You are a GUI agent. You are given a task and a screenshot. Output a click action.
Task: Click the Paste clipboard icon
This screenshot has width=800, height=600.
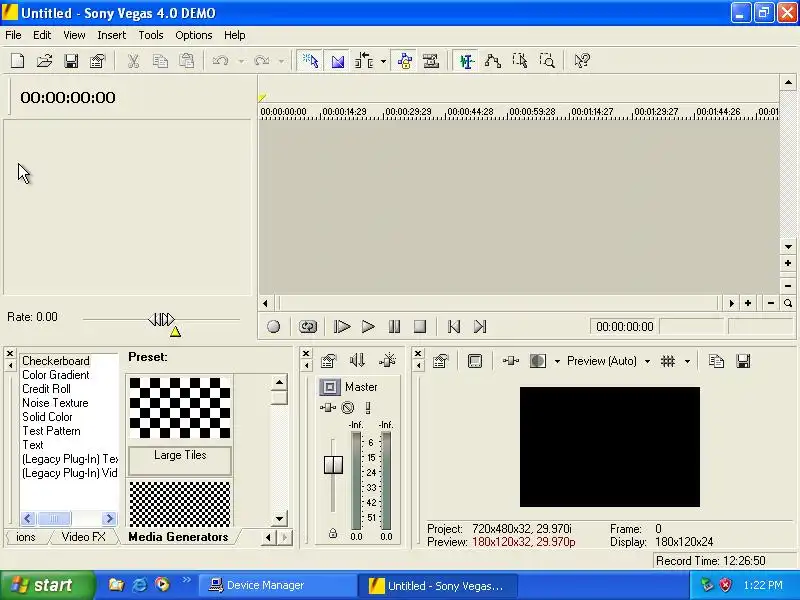tap(187, 61)
